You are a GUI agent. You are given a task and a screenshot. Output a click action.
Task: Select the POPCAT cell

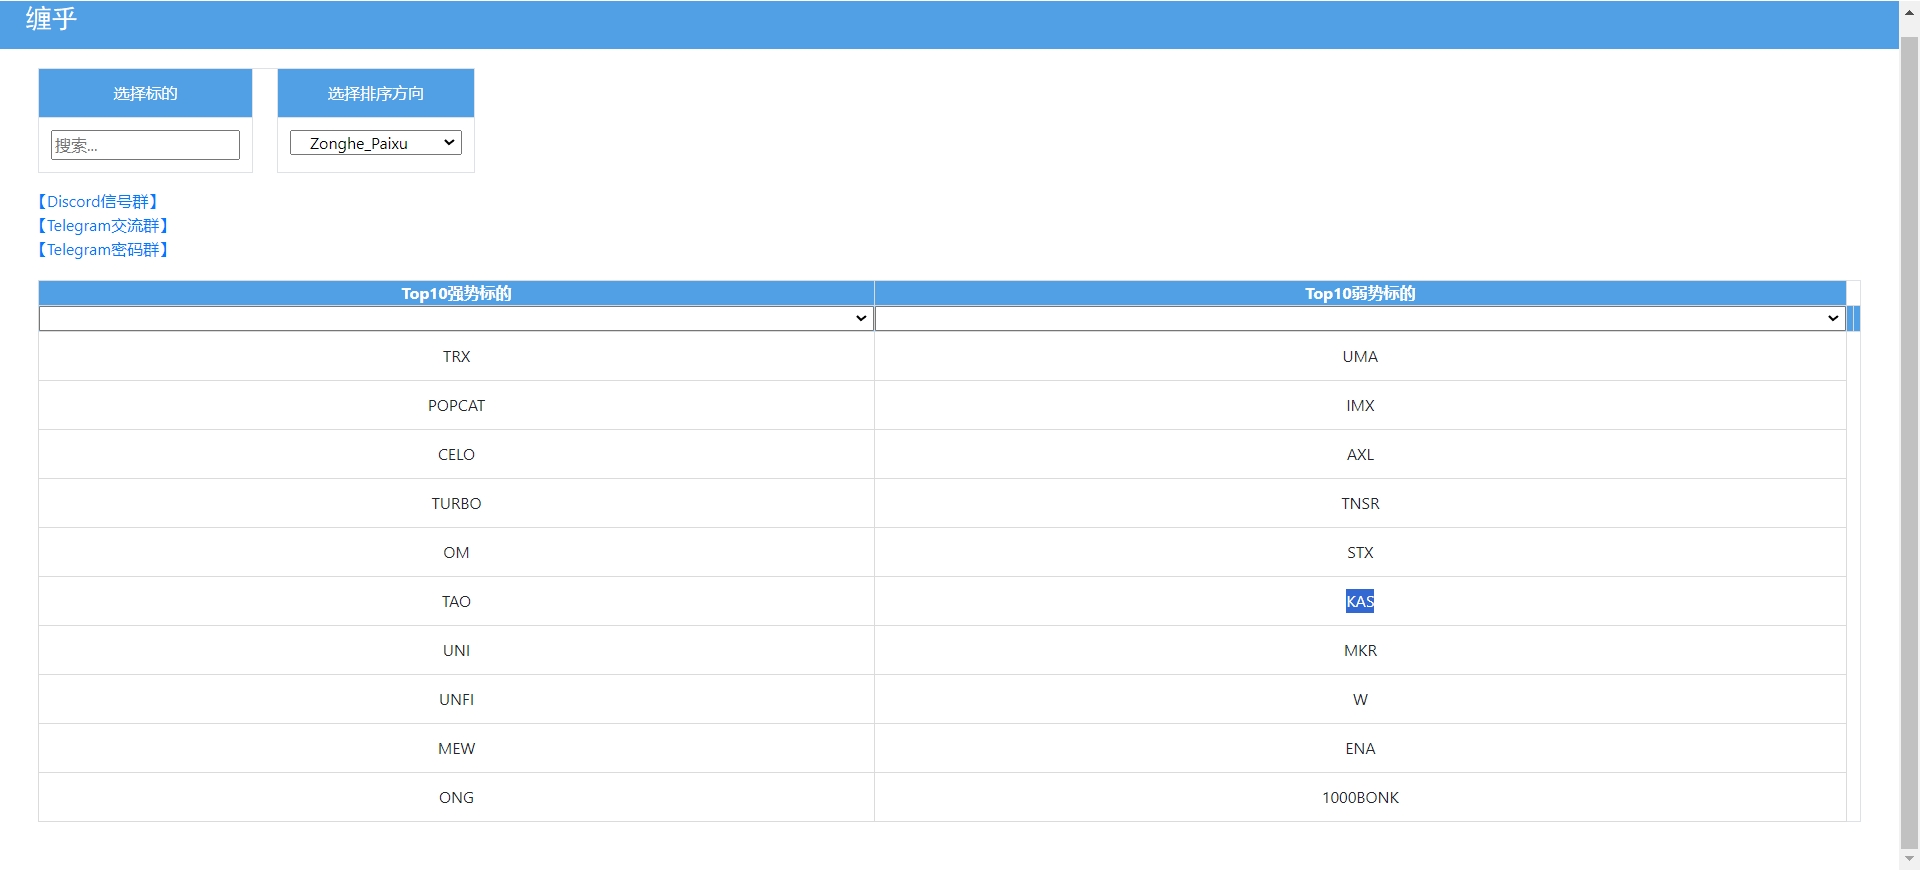456,406
